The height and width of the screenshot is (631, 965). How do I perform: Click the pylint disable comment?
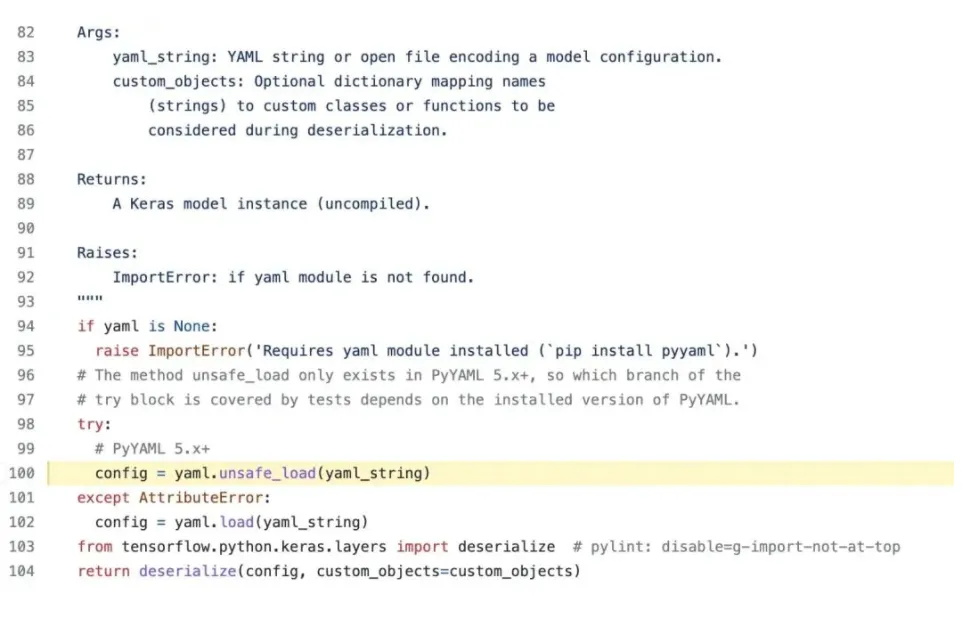pyautogui.click(x=737, y=546)
